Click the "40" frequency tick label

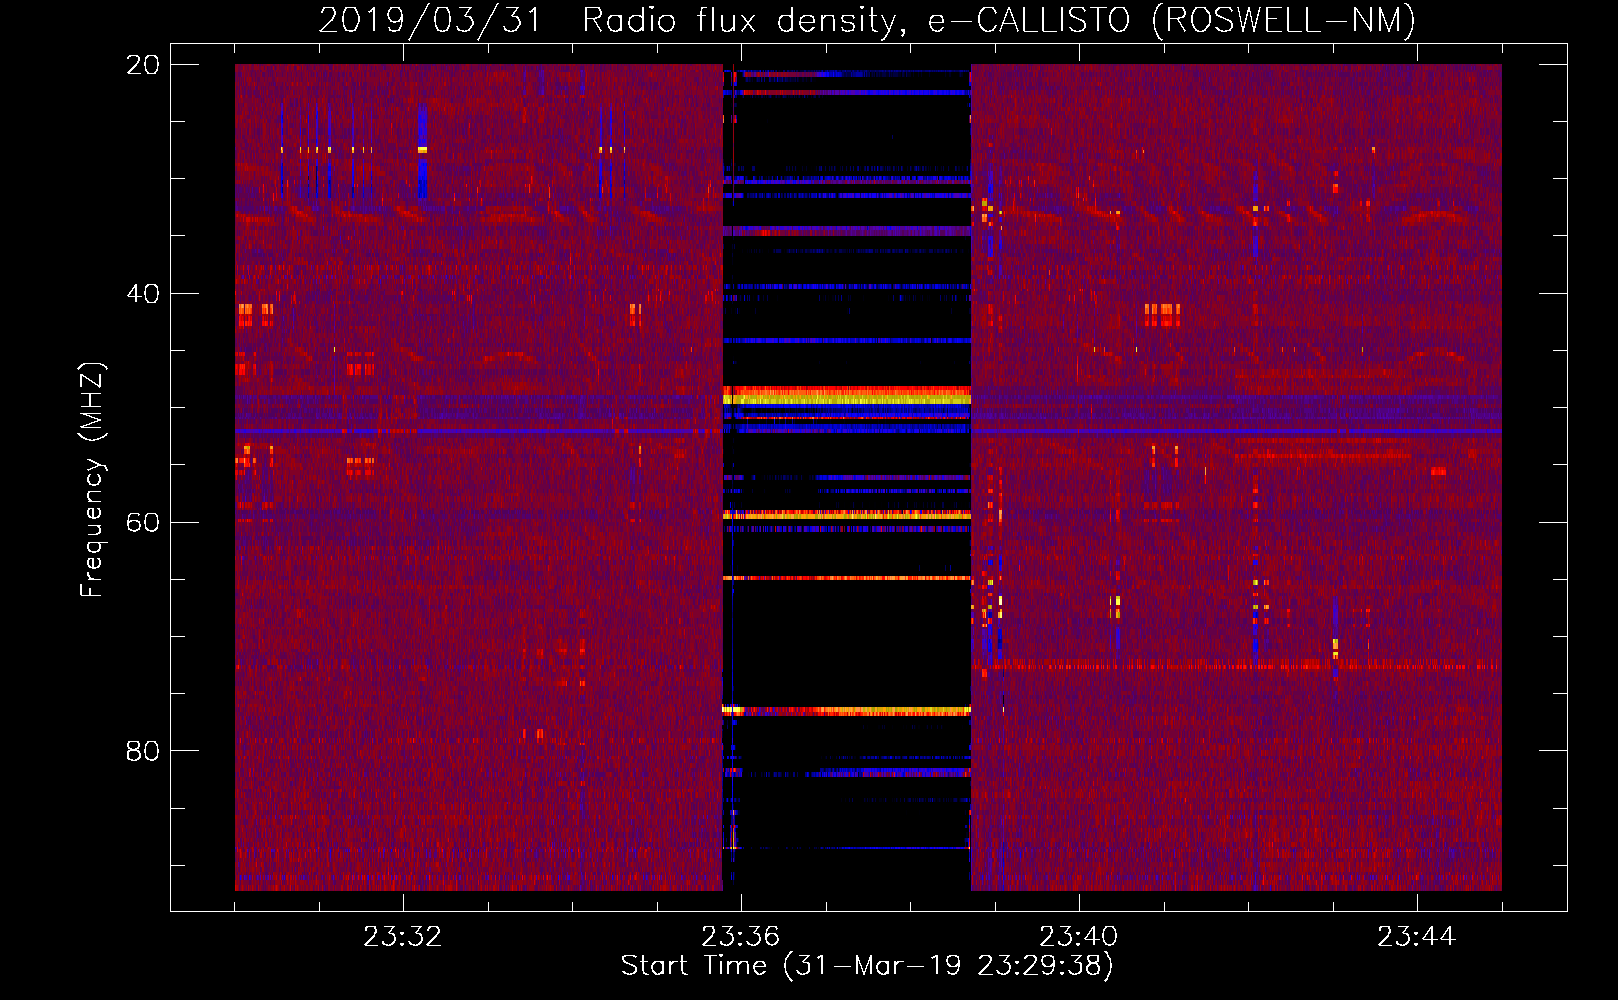click(143, 294)
